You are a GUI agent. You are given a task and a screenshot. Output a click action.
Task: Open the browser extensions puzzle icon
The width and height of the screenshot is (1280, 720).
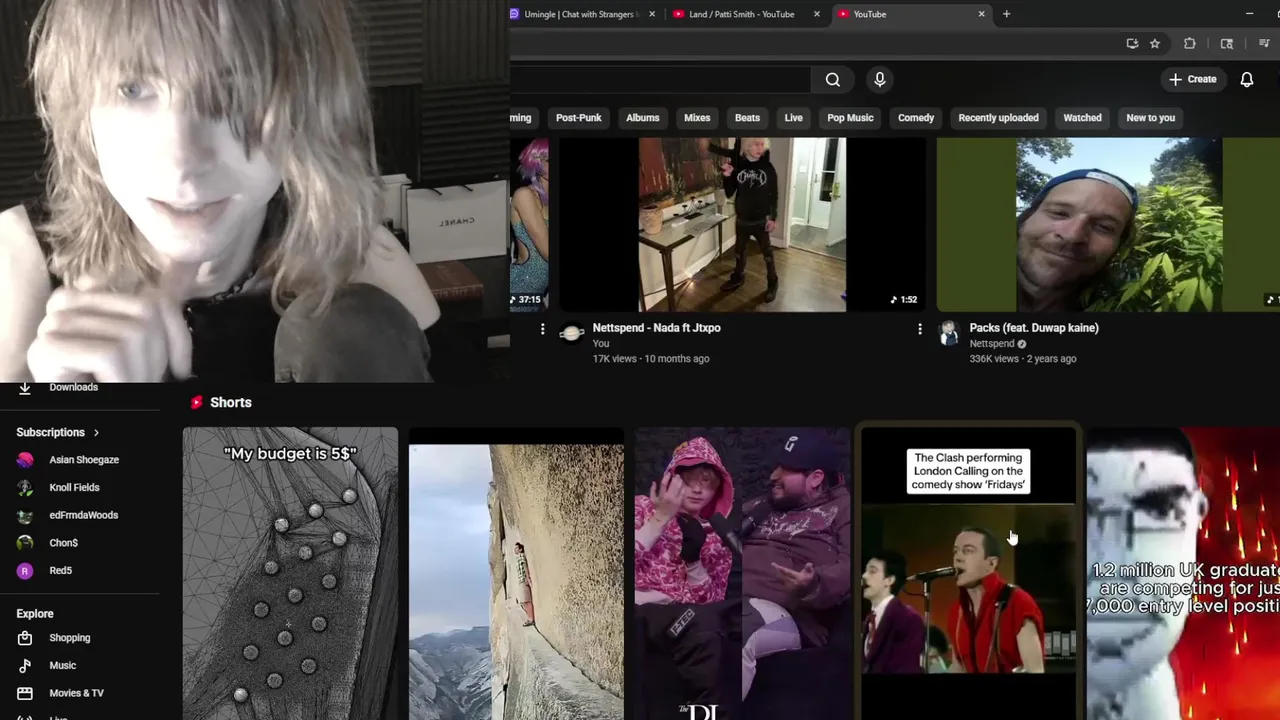click(x=1190, y=44)
